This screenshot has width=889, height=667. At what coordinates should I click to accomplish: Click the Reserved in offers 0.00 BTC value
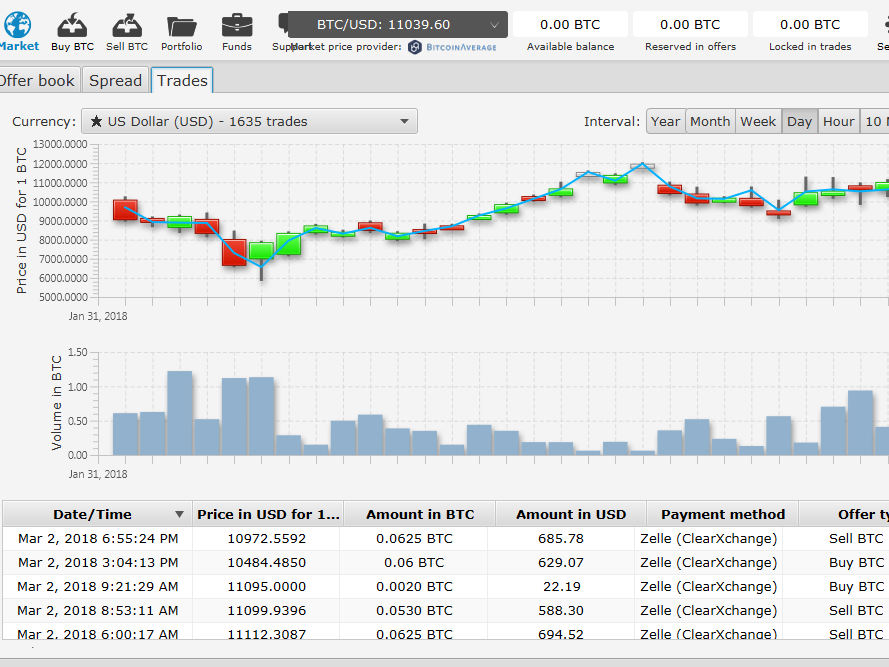click(x=691, y=24)
